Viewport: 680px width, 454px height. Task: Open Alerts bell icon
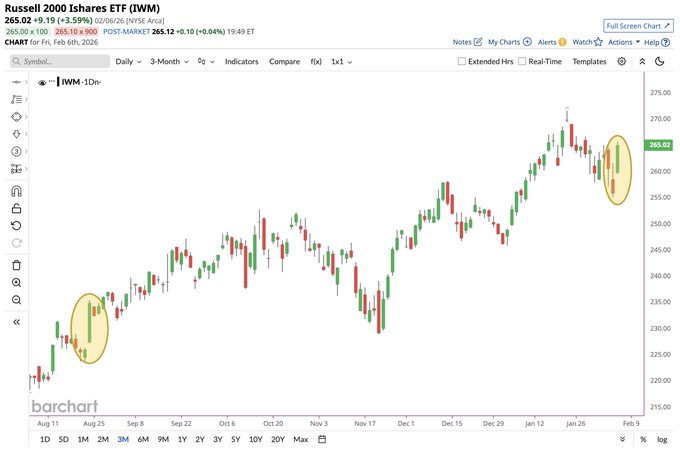(562, 42)
